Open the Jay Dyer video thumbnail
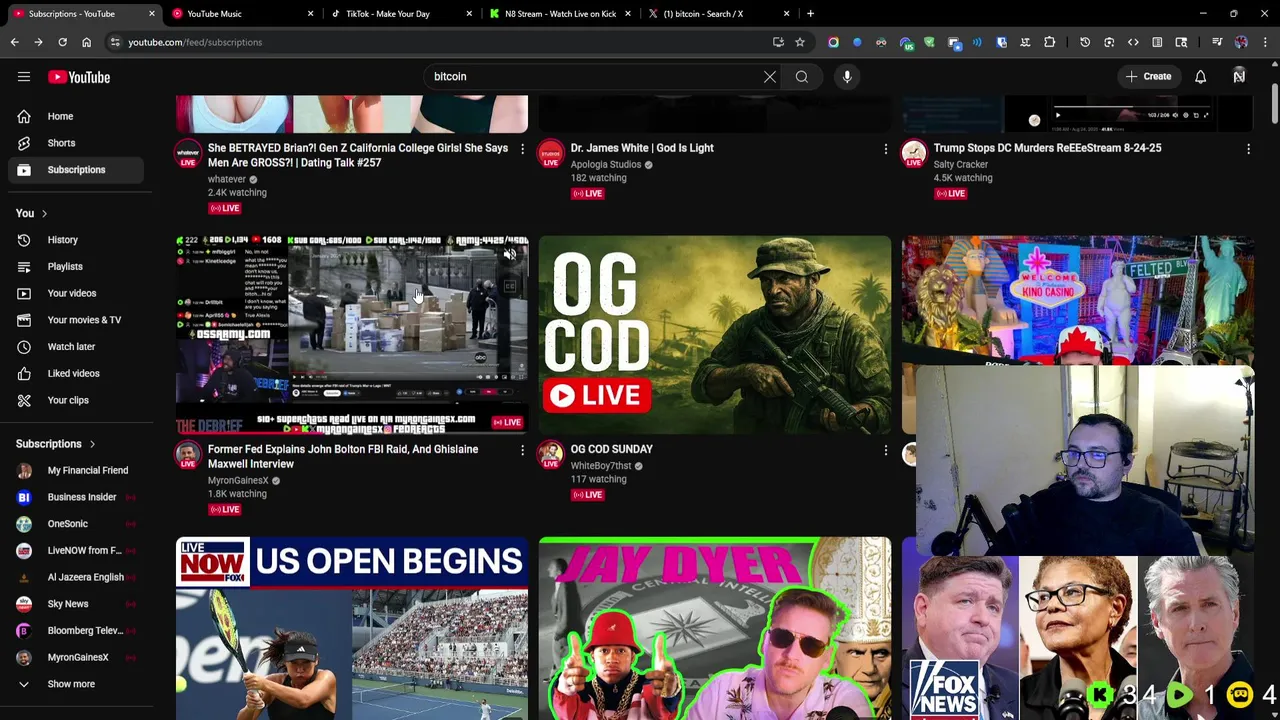The width and height of the screenshot is (1280, 720). [715, 628]
